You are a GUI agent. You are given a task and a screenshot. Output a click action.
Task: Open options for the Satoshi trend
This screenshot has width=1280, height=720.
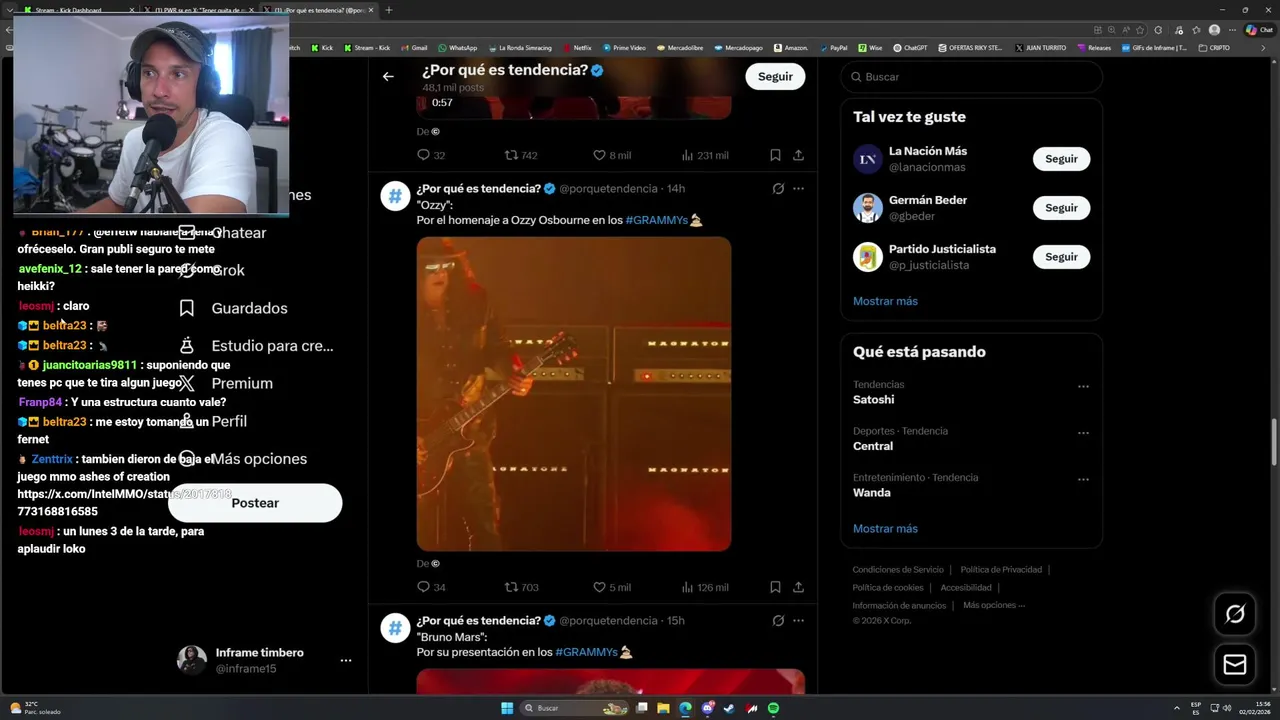[1083, 386]
